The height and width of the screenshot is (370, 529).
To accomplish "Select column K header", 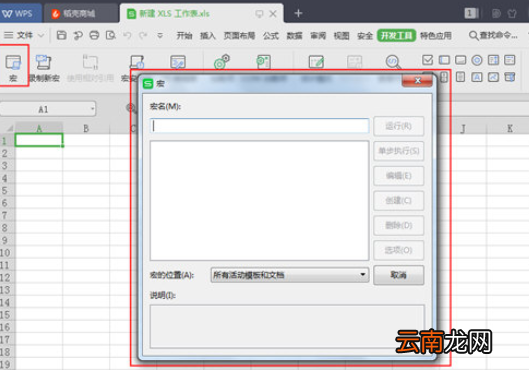I will click(x=510, y=128).
